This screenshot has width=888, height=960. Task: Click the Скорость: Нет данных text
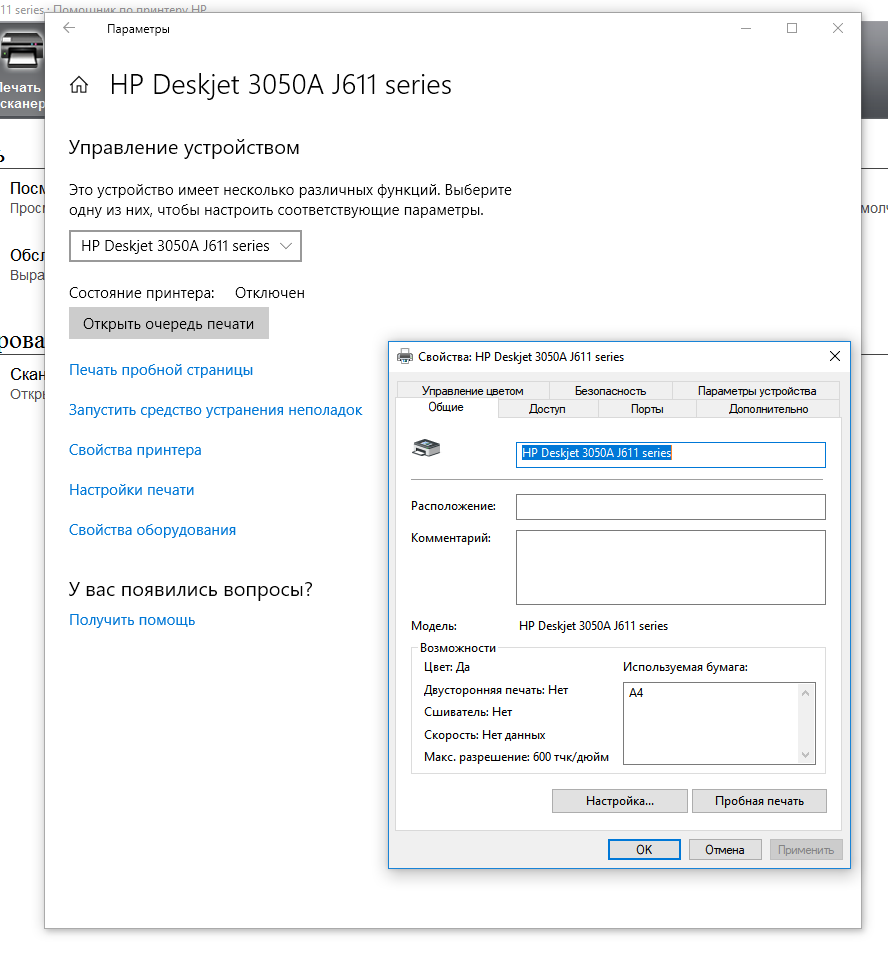click(x=484, y=735)
